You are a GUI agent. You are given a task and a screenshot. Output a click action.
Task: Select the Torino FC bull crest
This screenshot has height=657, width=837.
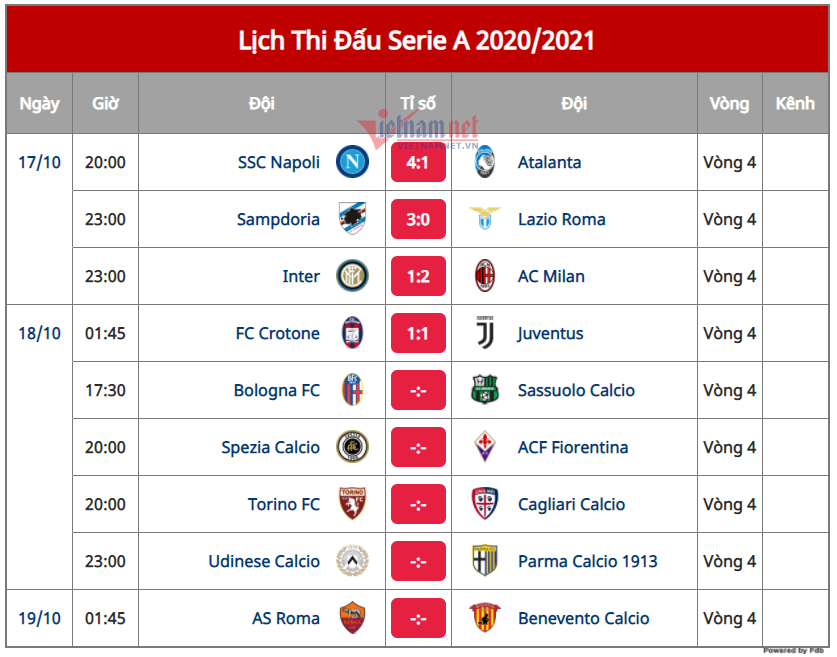pyautogui.click(x=352, y=503)
